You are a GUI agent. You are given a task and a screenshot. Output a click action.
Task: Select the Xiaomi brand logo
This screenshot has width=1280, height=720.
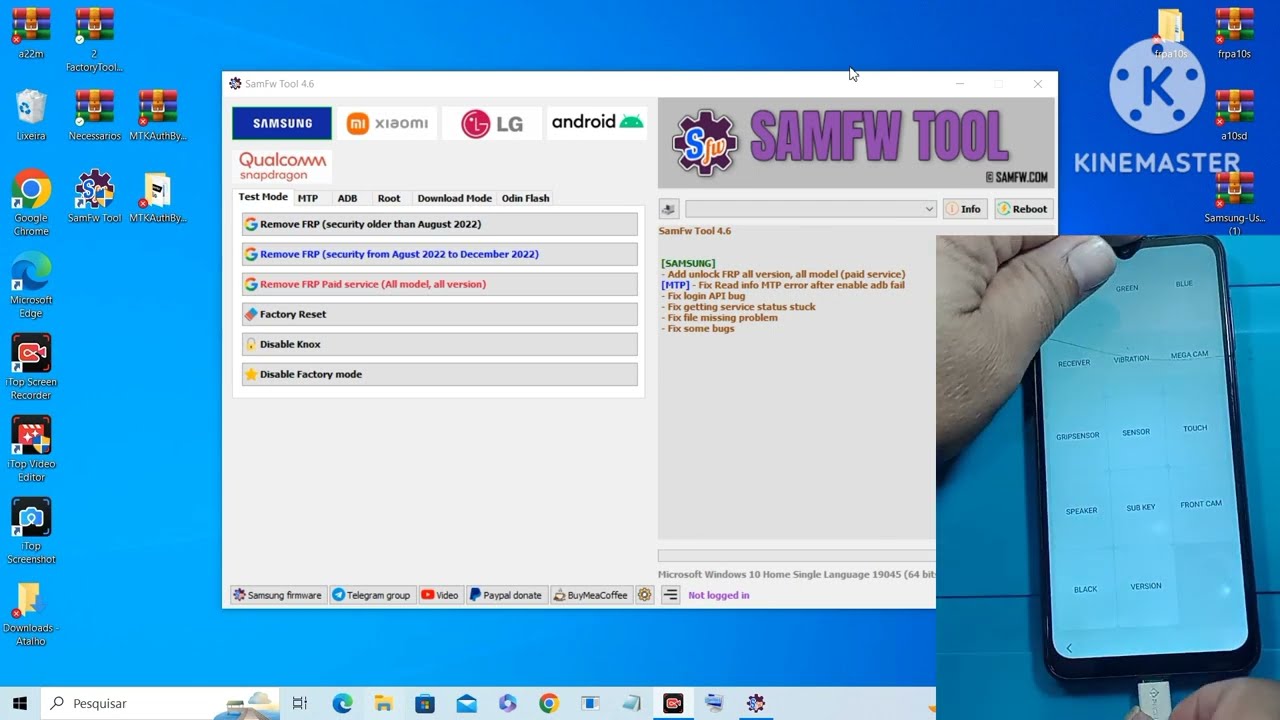[x=387, y=123]
